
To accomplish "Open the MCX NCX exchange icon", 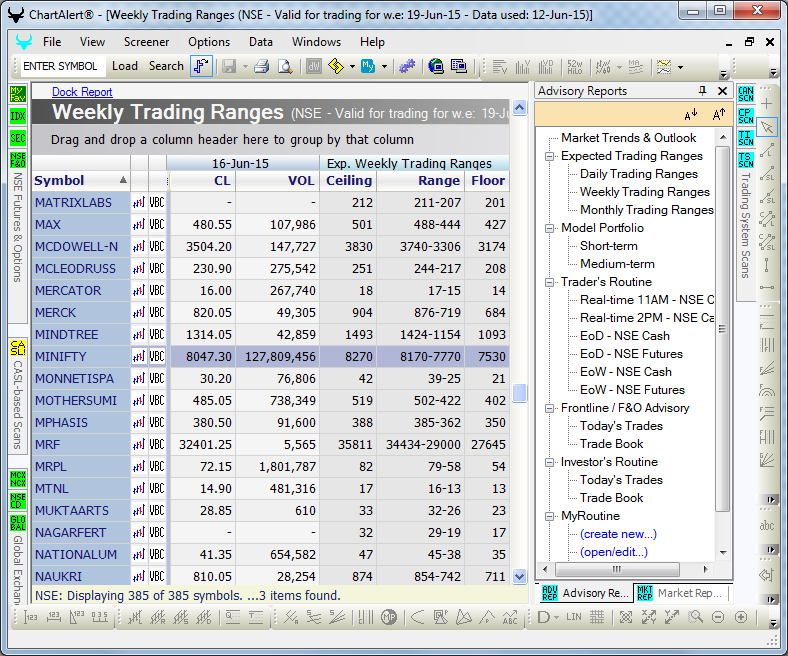I will point(18,479).
